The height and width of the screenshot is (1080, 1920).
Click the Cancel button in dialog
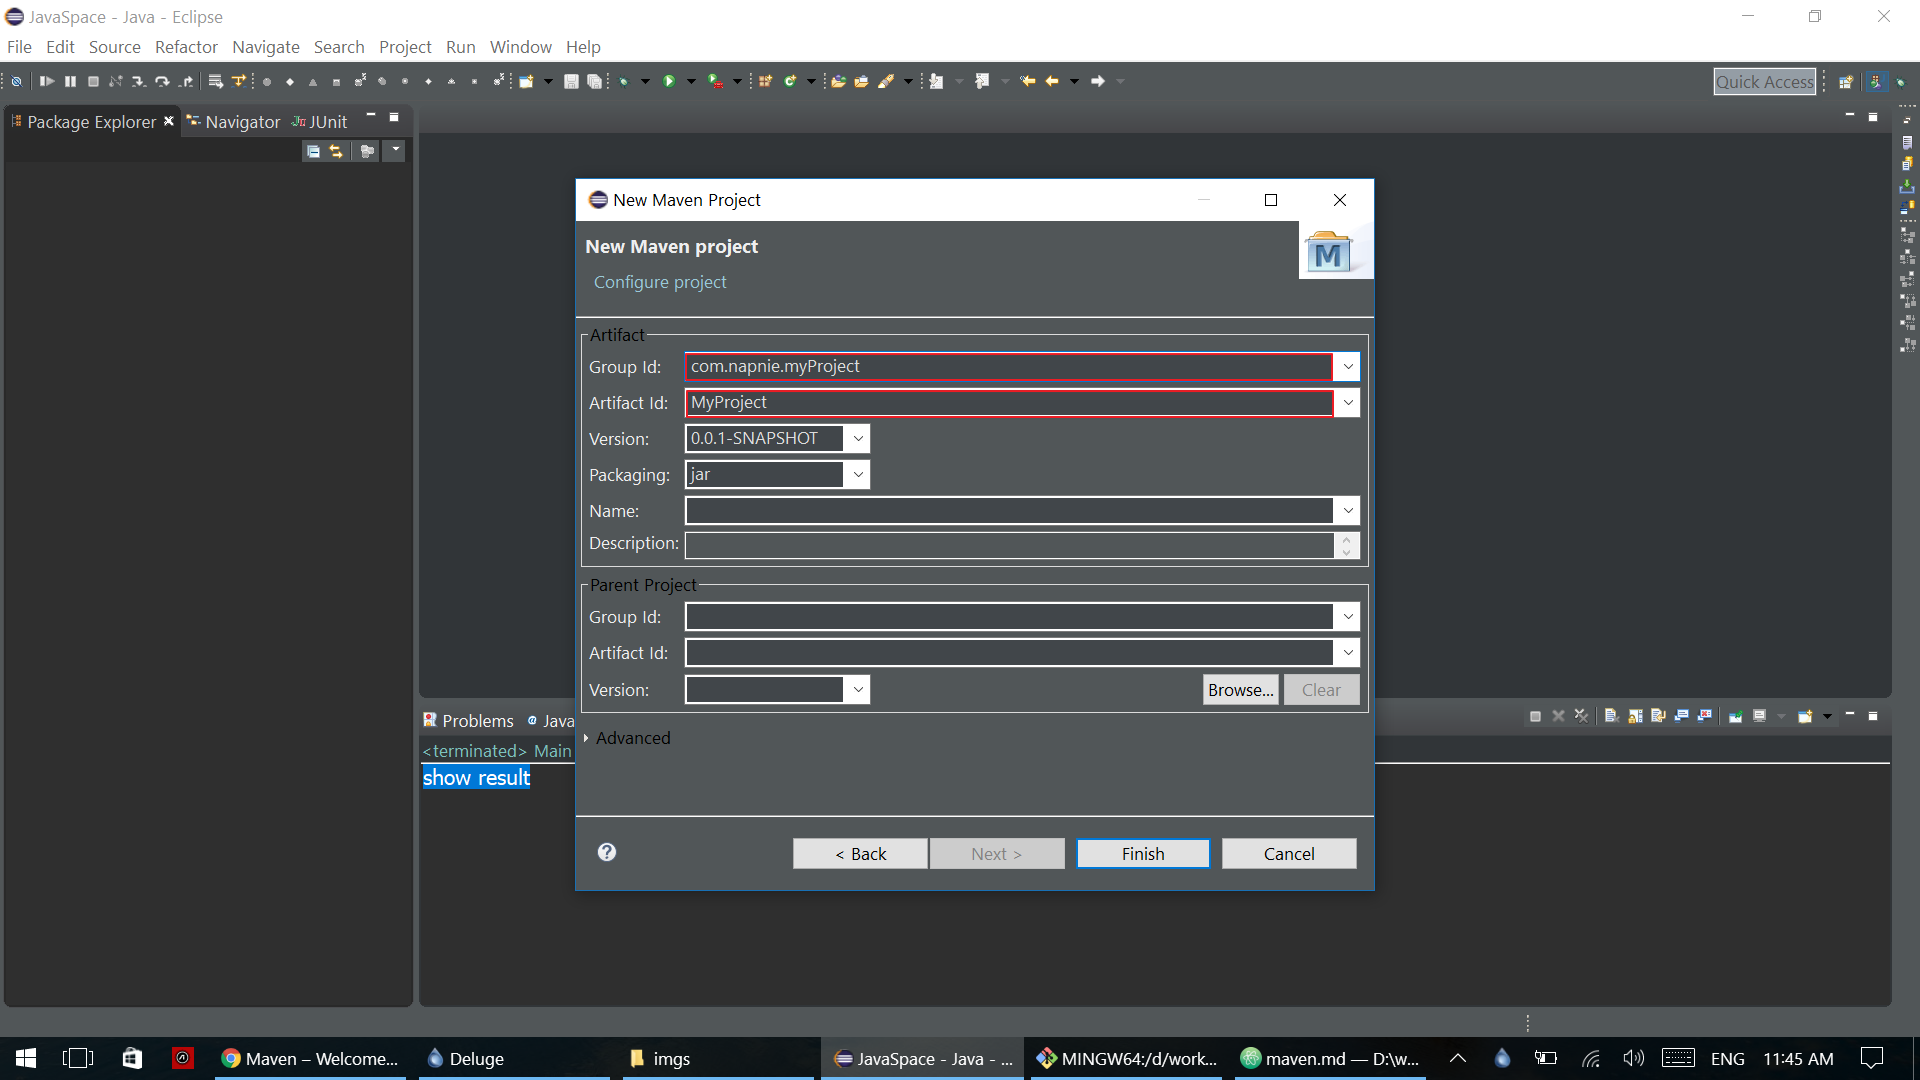1289,854
